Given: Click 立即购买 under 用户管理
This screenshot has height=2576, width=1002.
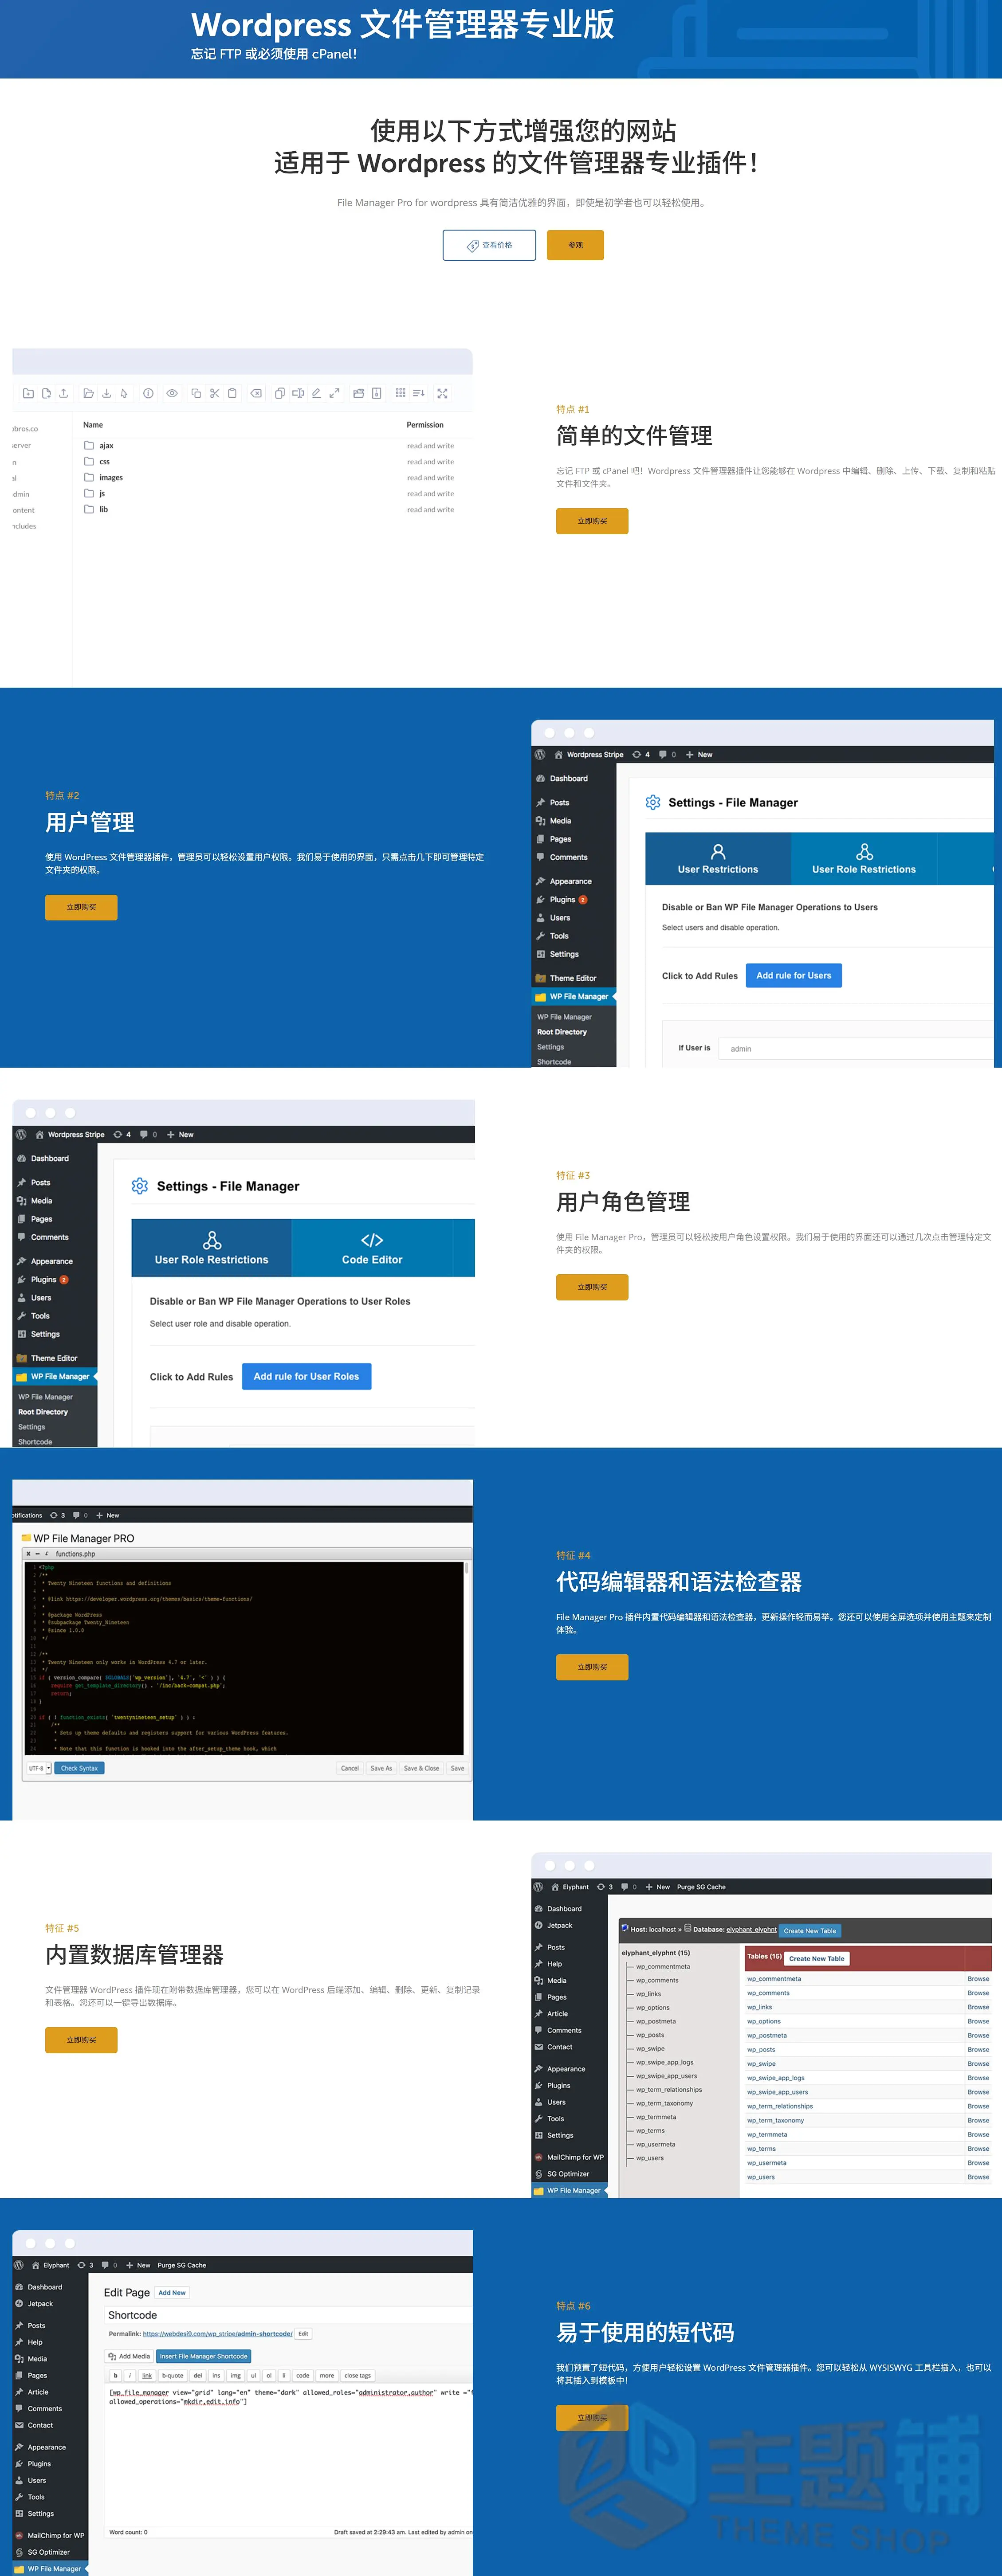Looking at the screenshot, I should click(x=81, y=907).
